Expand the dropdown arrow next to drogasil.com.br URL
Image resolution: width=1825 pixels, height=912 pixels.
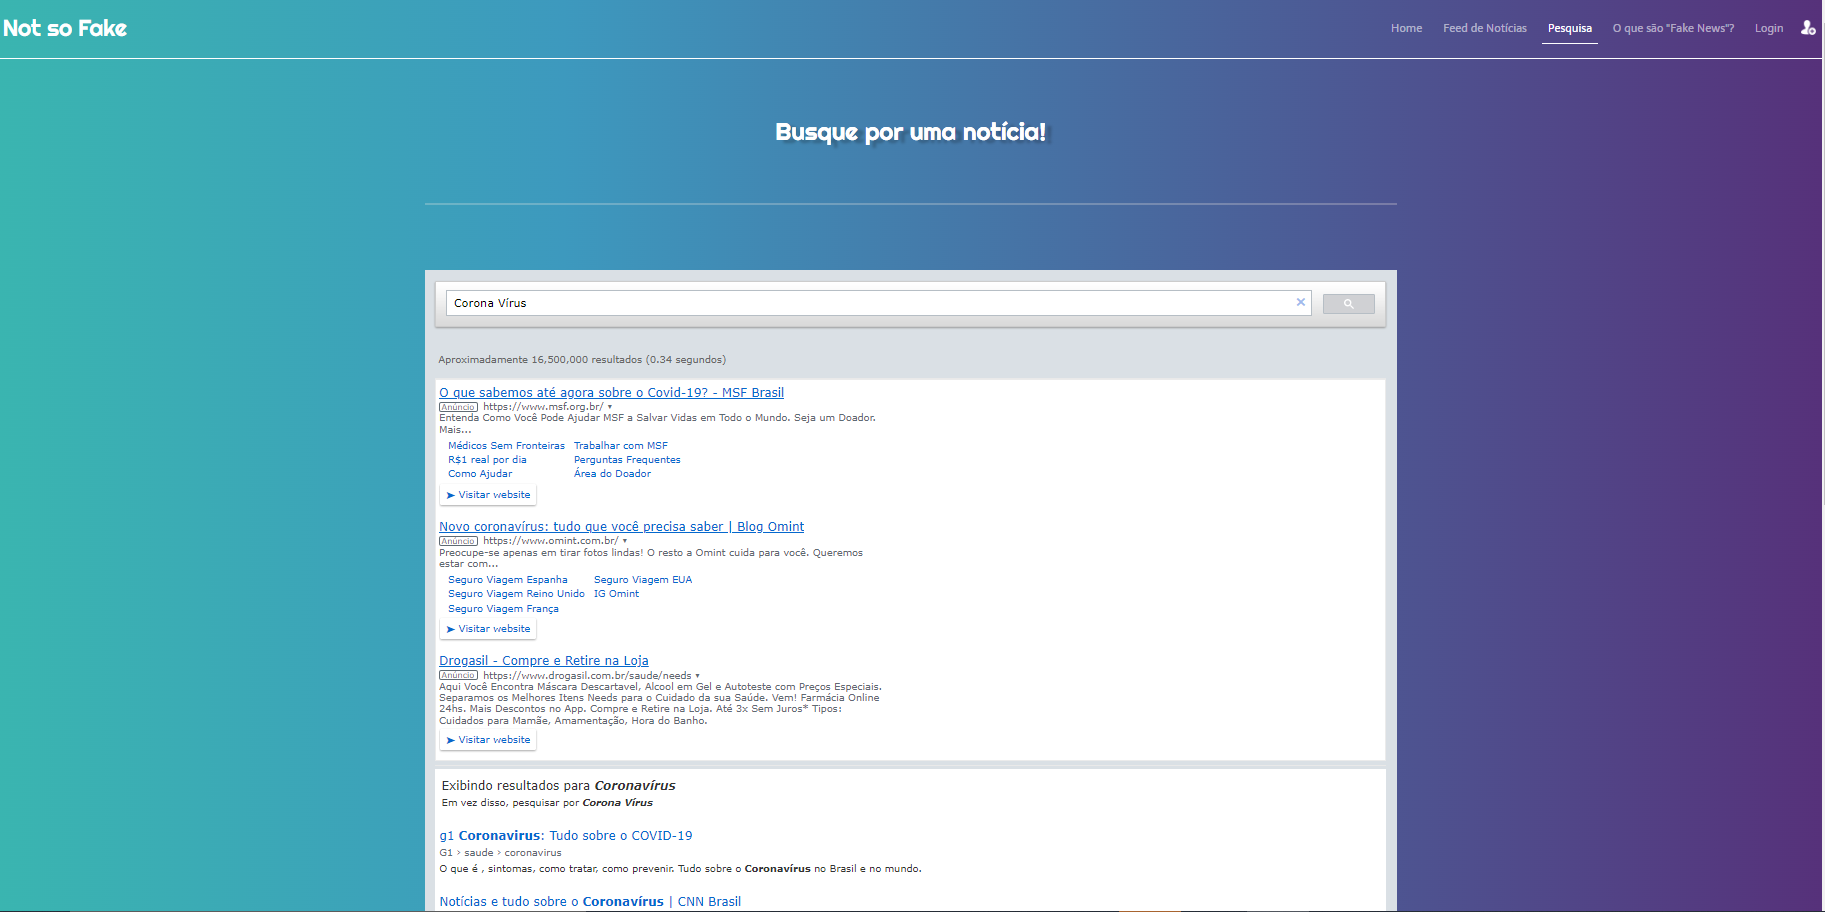[x=697, y=675]
